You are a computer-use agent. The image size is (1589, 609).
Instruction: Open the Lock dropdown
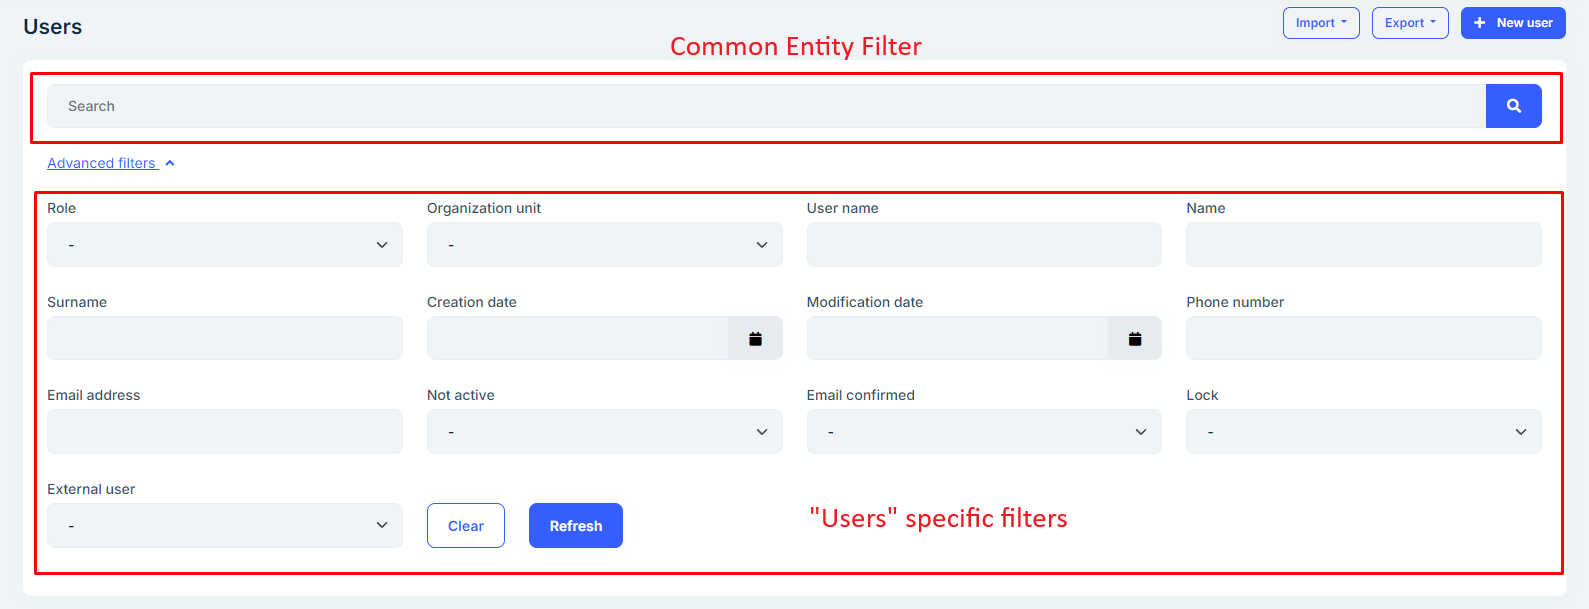(x=1363, y=431)
